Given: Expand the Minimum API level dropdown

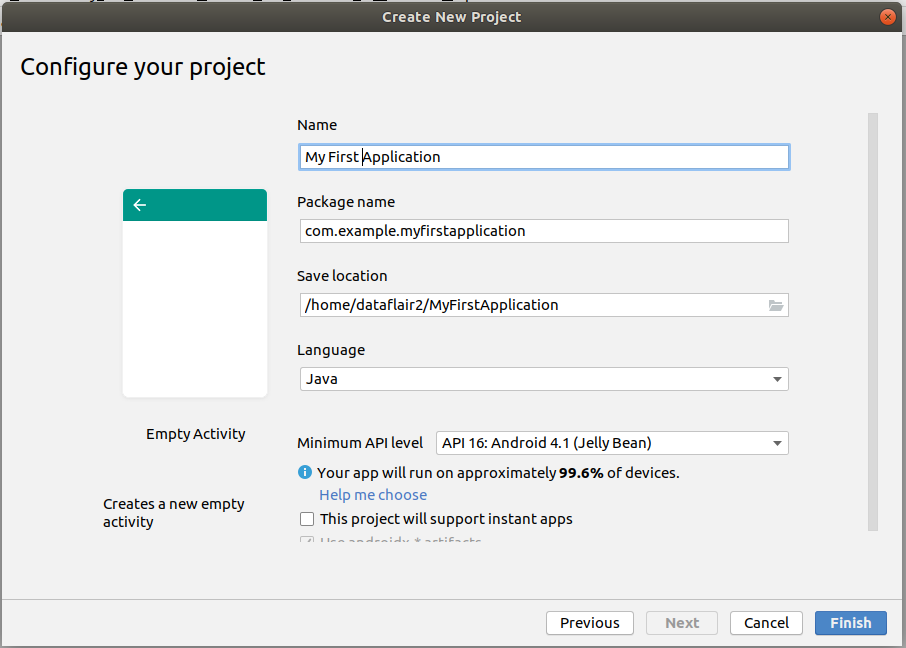Looking at the screenshot, I should click(x=611, y=443).
